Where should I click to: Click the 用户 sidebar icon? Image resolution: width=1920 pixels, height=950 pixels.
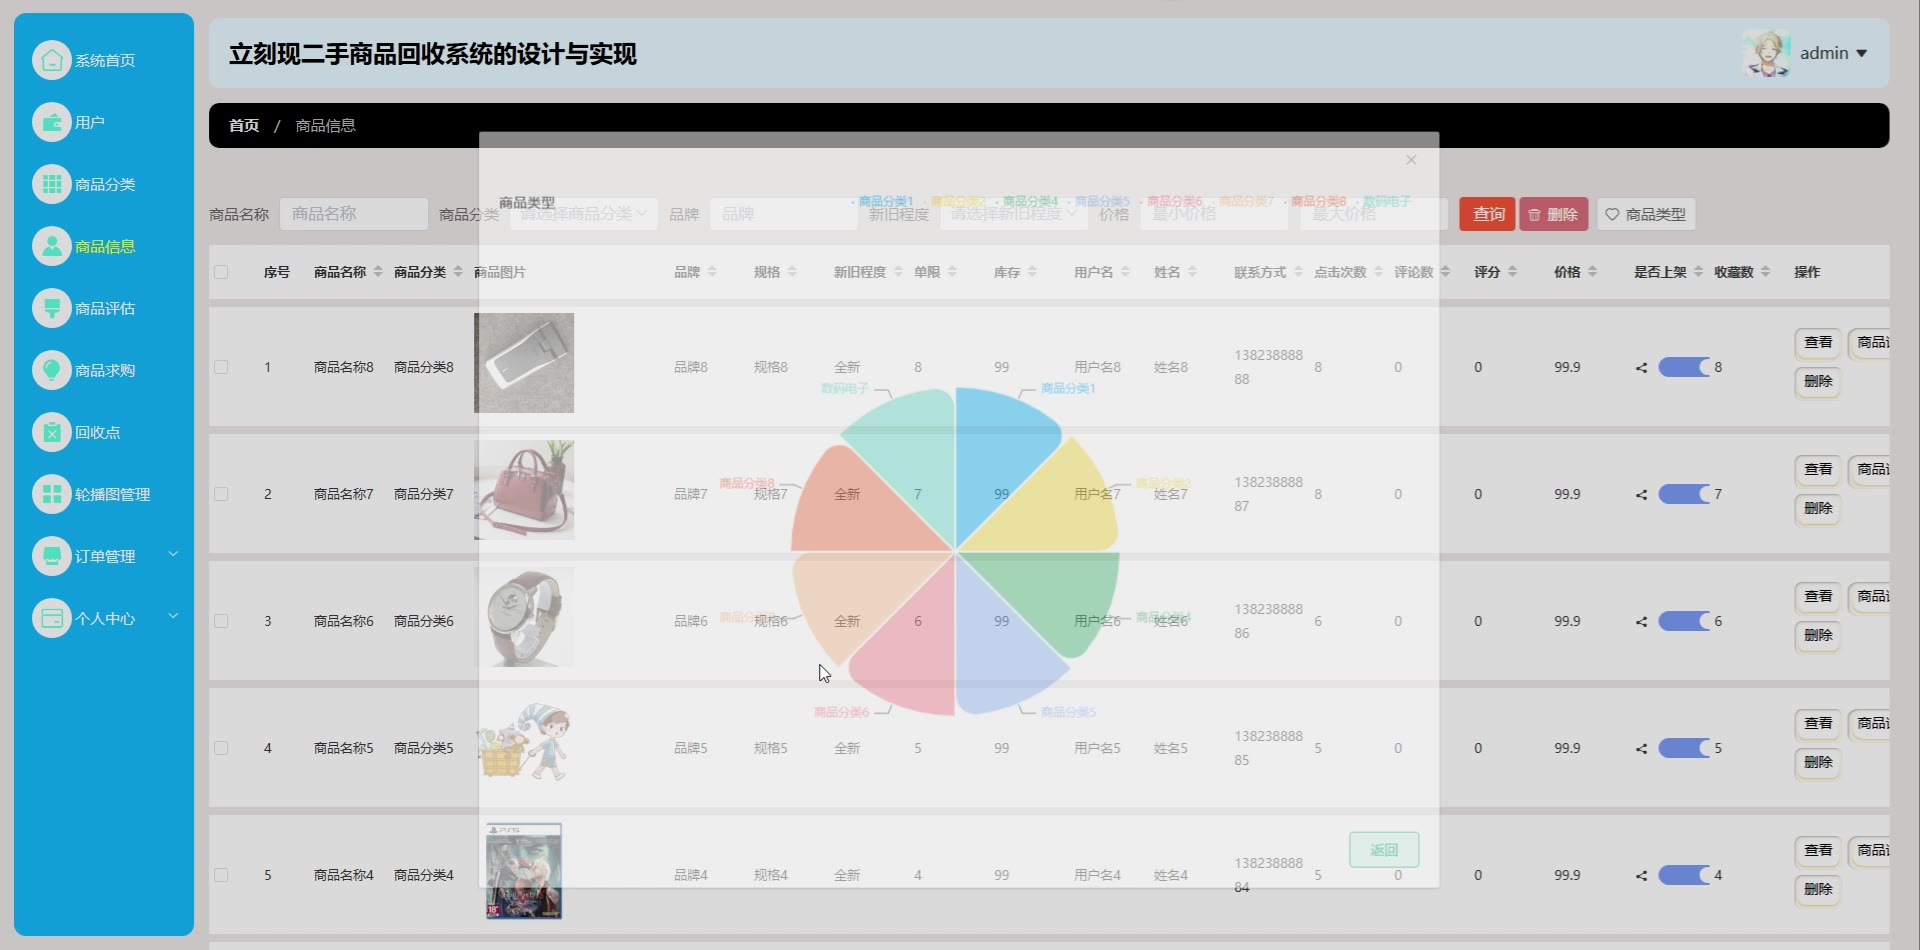(x=52, y=122)
